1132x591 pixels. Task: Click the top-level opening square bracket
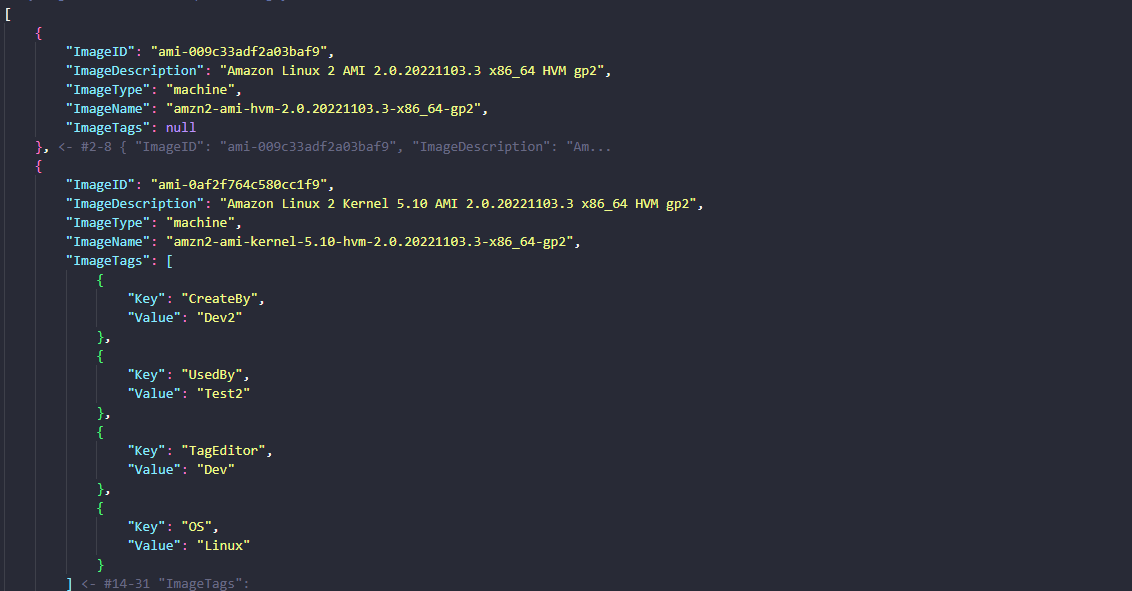[8, 14]
